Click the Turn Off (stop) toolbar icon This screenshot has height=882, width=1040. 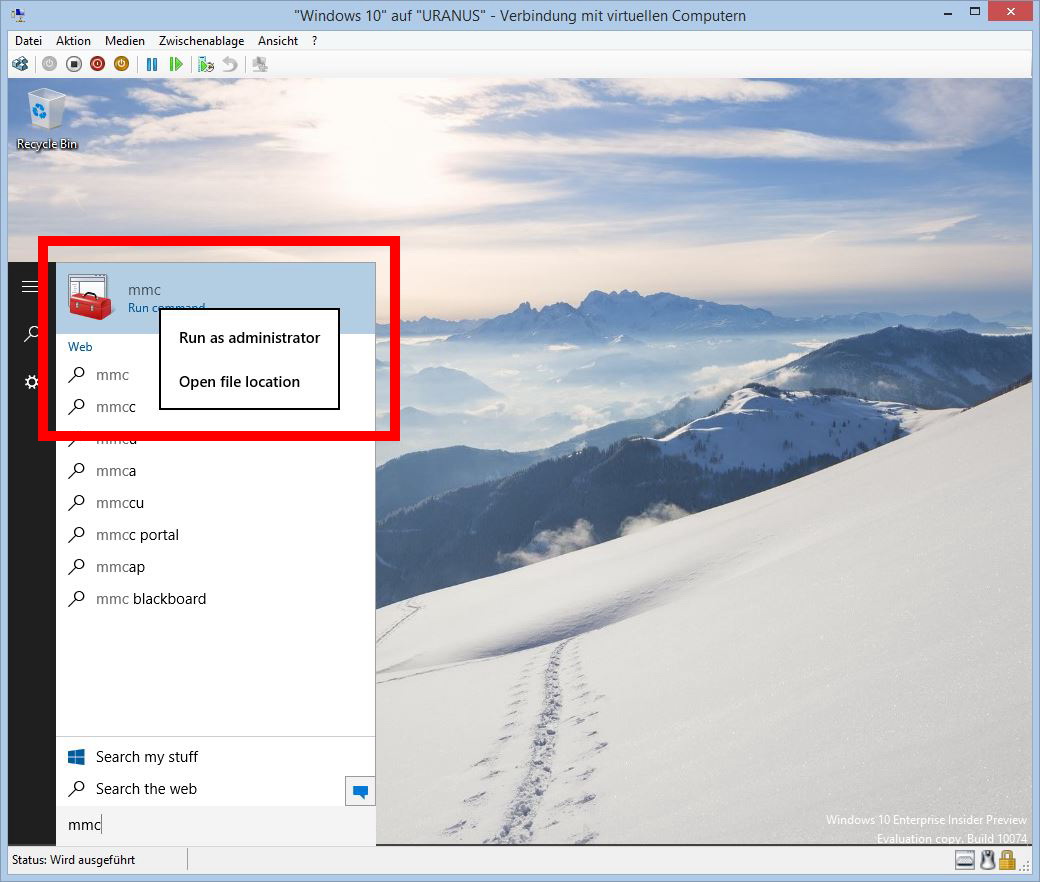pos(73,64)
